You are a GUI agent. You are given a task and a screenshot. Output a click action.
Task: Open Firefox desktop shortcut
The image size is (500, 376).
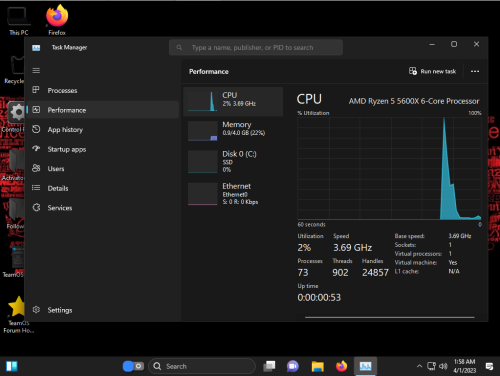(x=57, y=20)
